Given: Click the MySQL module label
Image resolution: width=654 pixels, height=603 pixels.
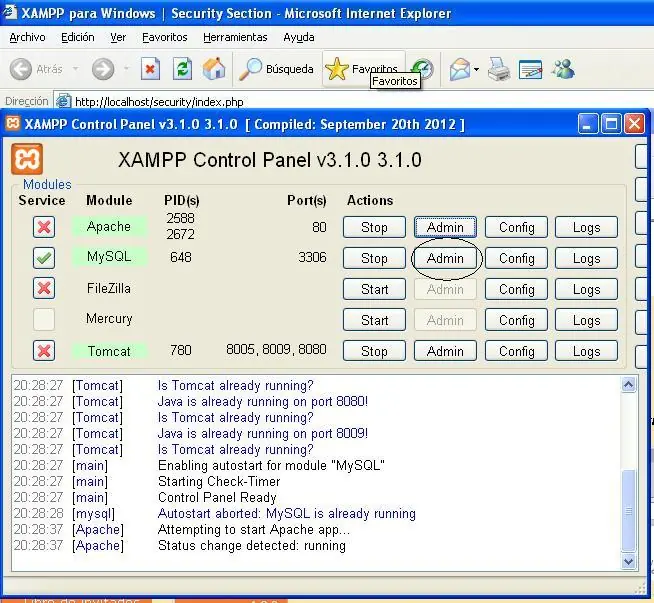Looking at the screenshot, I should tap(109, 256).
